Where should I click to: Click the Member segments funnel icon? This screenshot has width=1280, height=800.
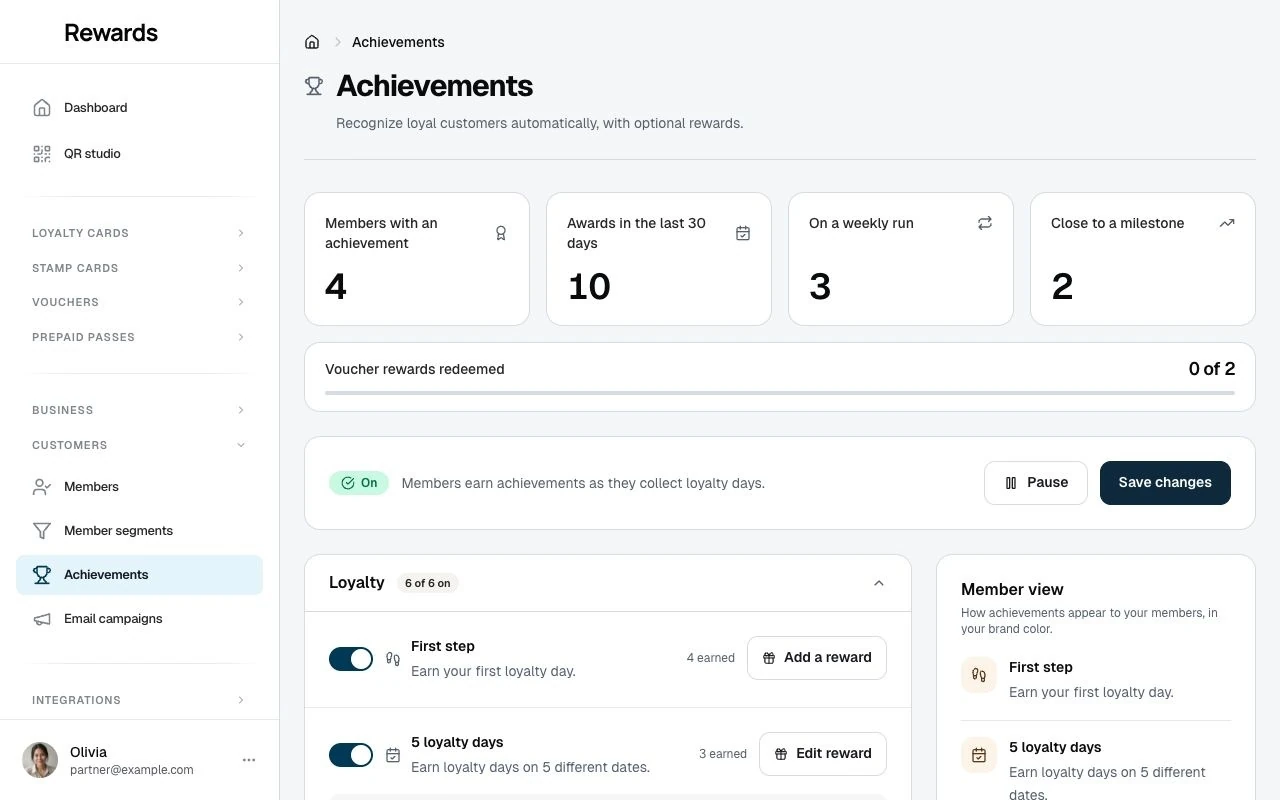point(42,531)
